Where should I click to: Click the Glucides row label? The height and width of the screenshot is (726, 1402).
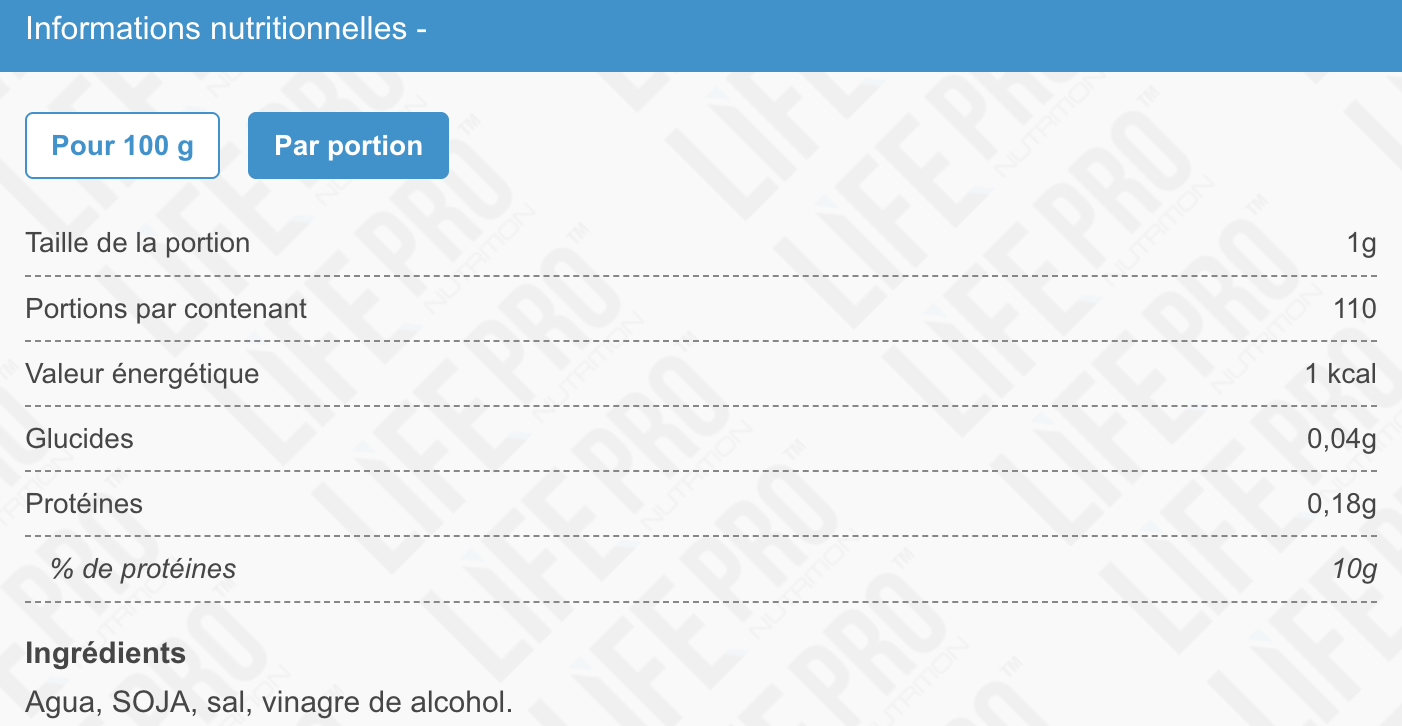click(x=79, y=439)
